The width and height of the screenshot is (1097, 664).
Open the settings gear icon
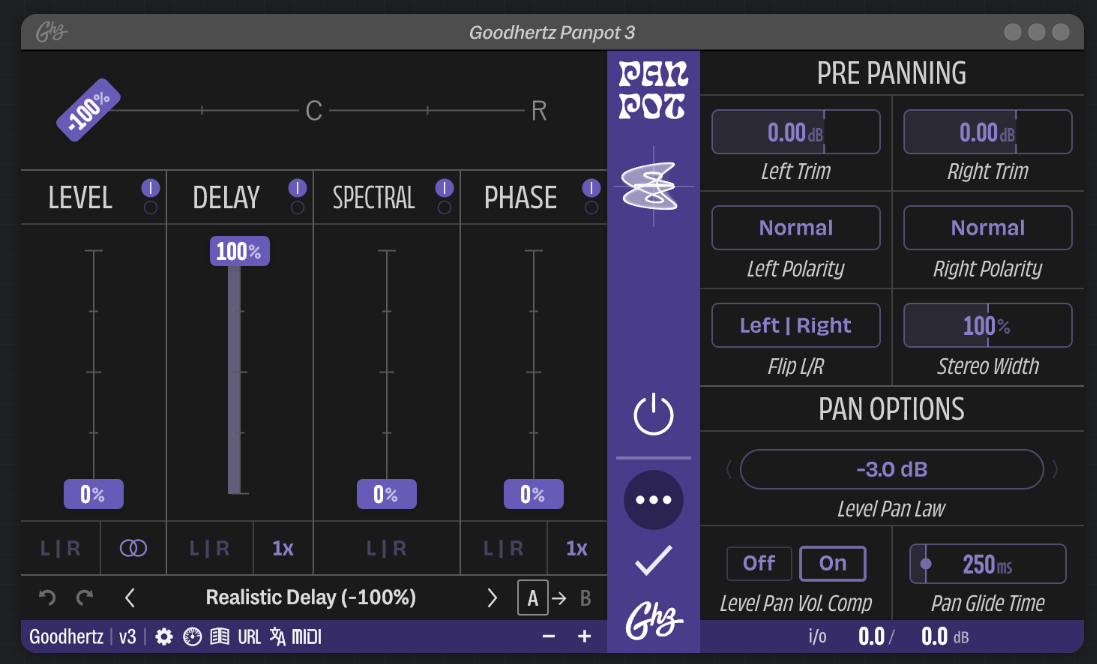(x=163, y=636)
